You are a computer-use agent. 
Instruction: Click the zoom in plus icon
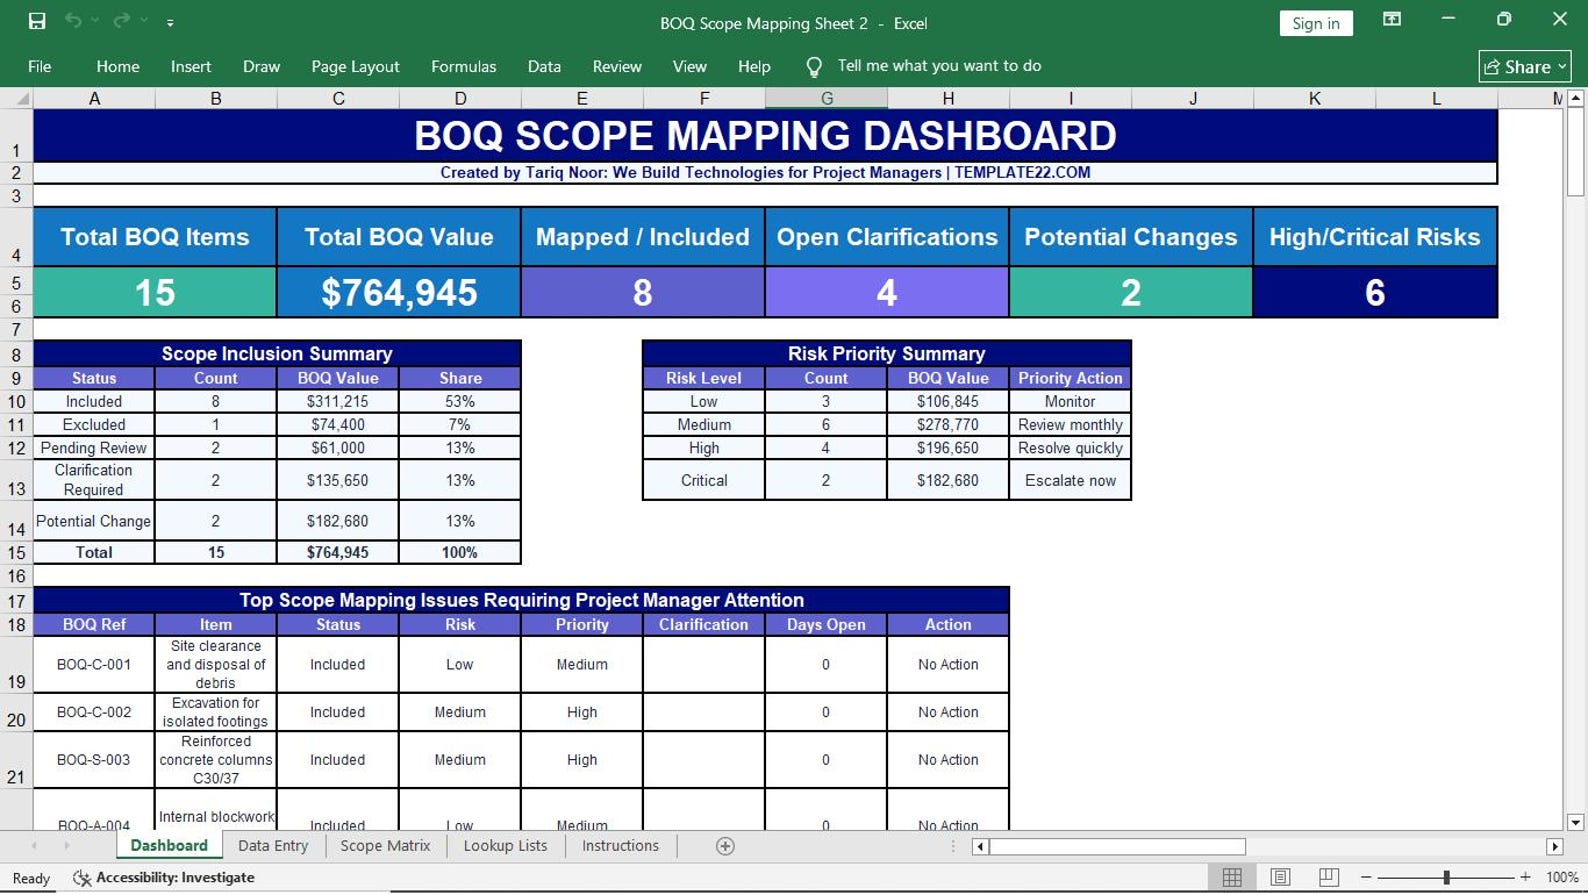[x=1525, y=877]
